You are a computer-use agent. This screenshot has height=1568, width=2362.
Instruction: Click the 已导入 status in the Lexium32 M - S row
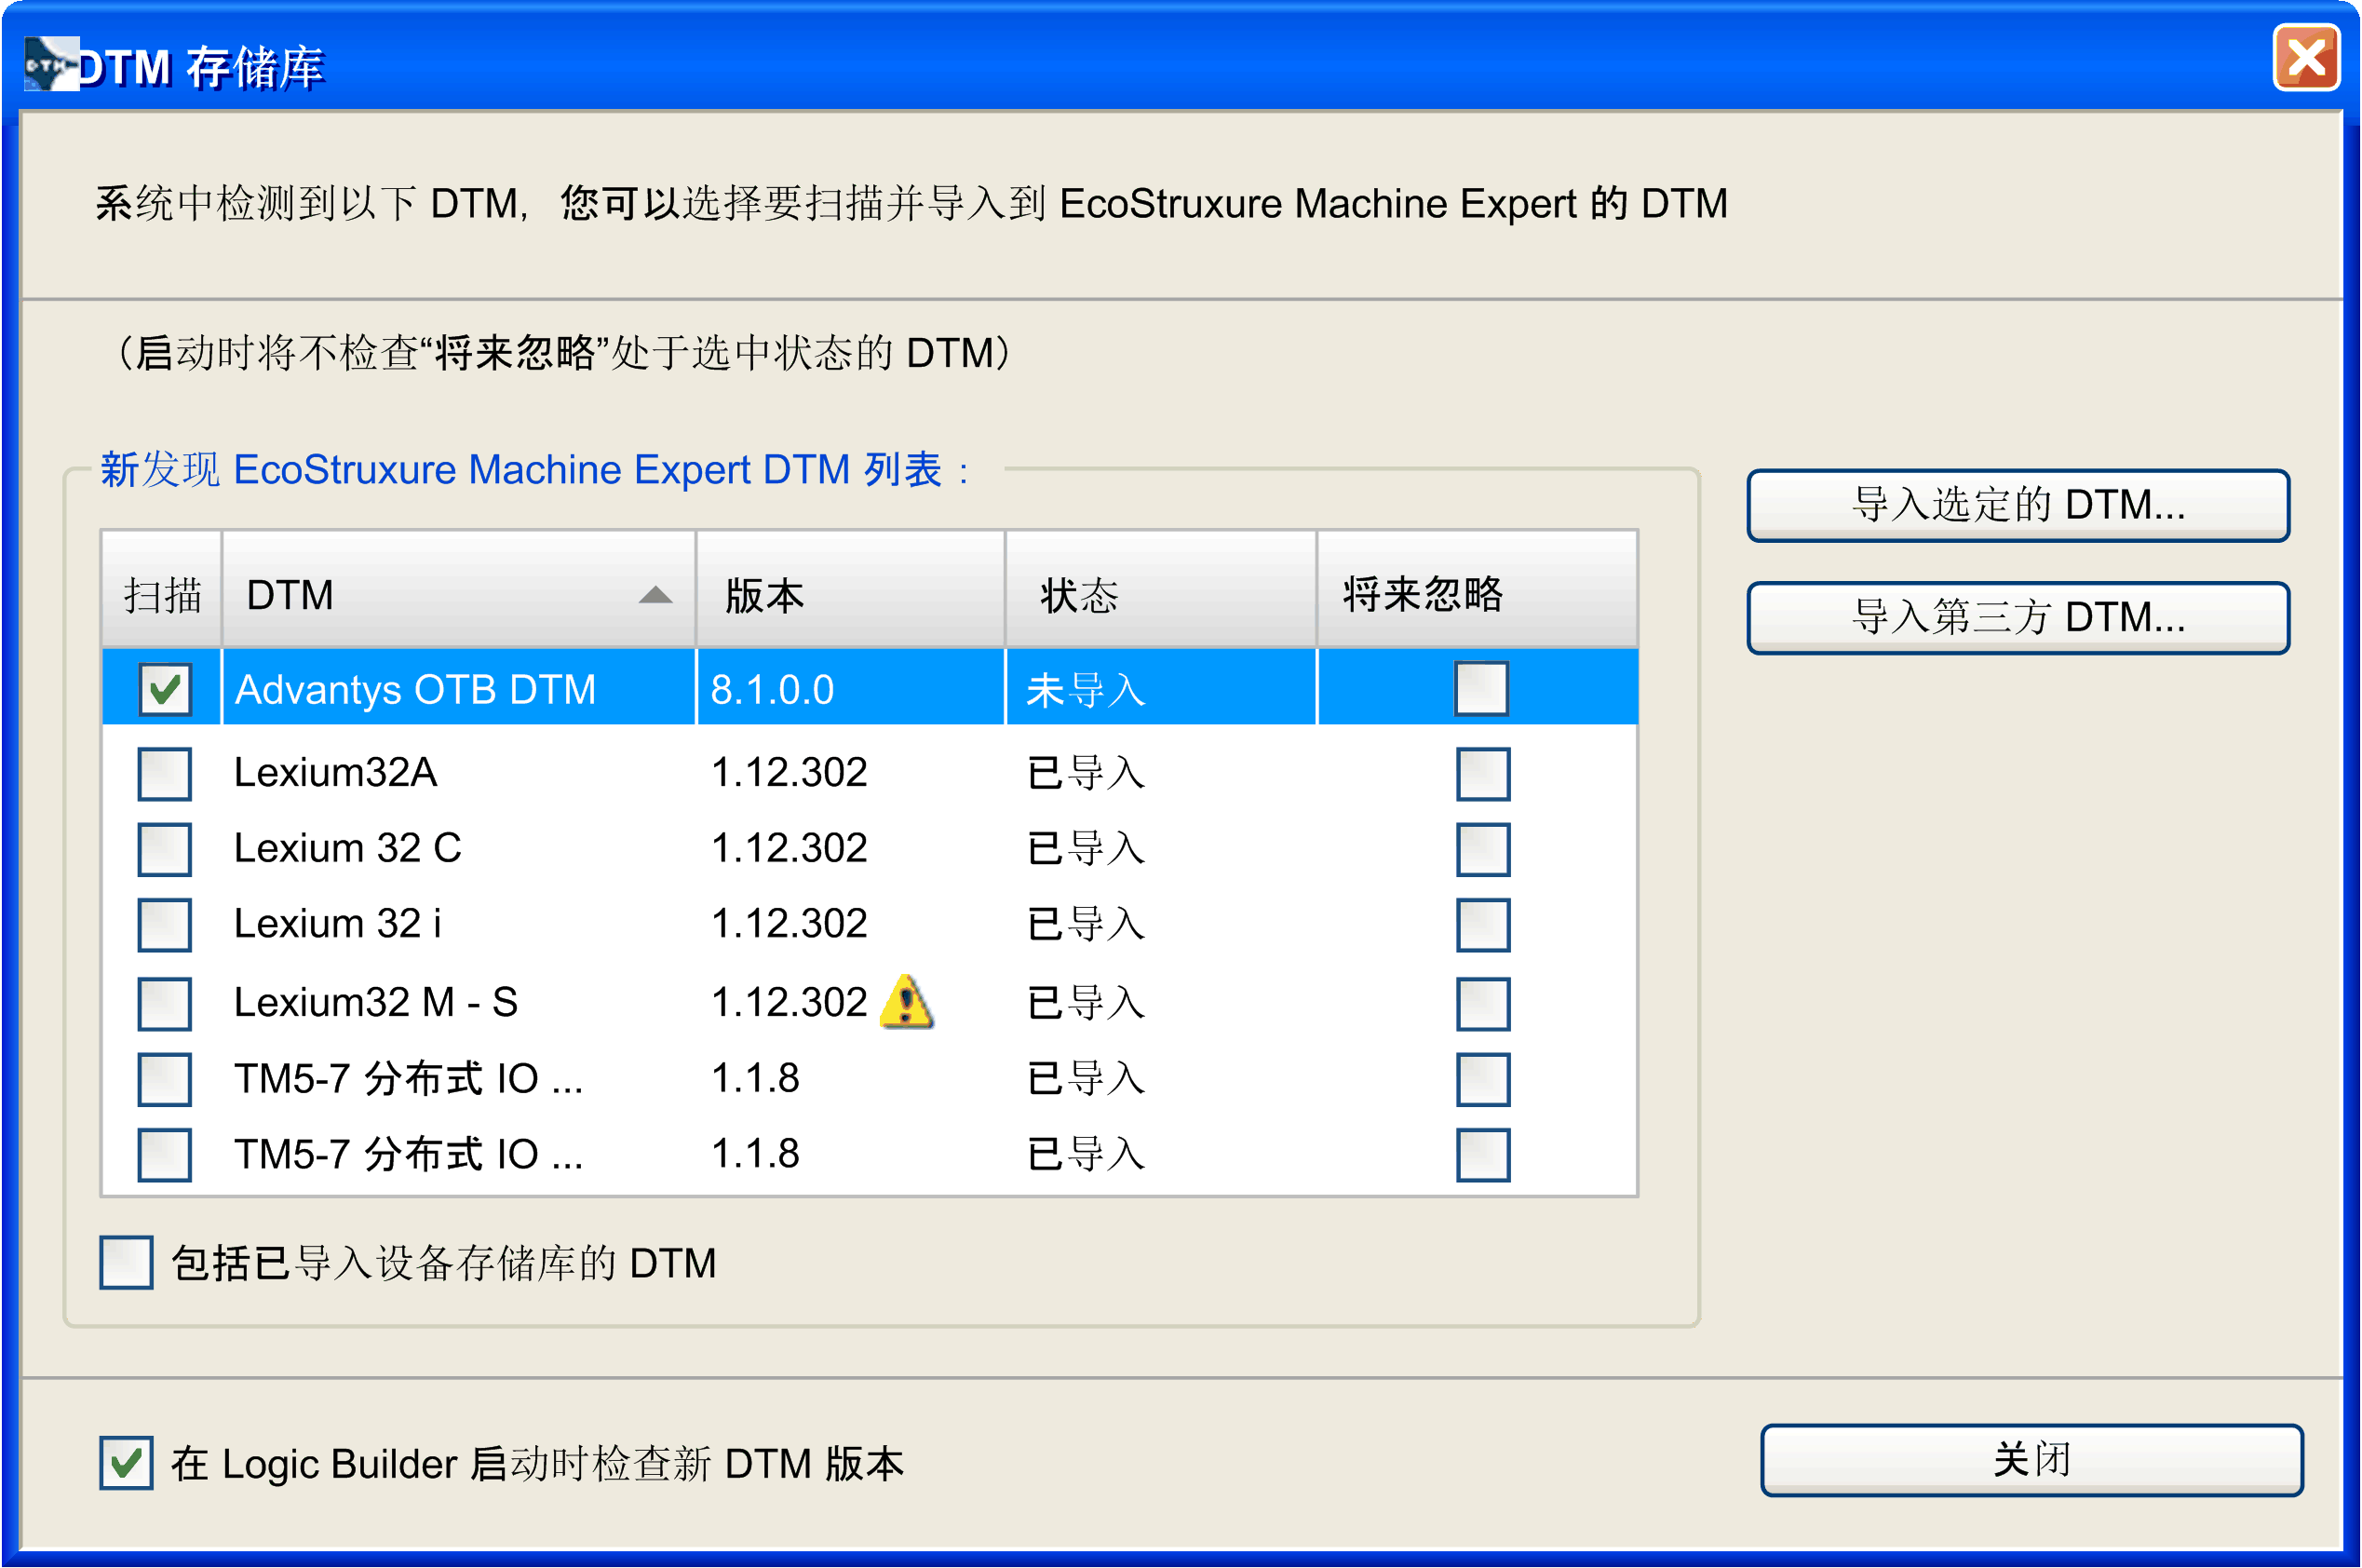pos(1086,1003)
